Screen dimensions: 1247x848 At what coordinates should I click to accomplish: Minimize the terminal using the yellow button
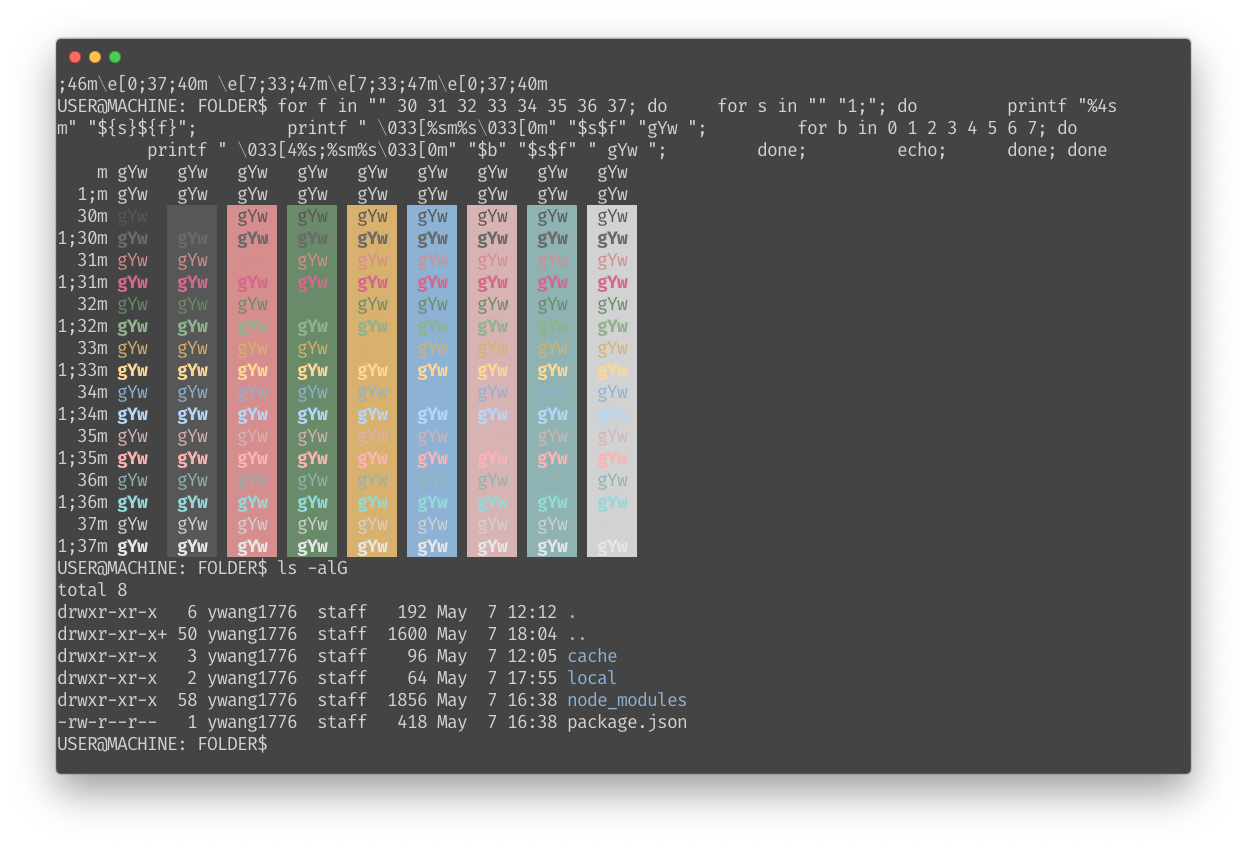point(95,57)
